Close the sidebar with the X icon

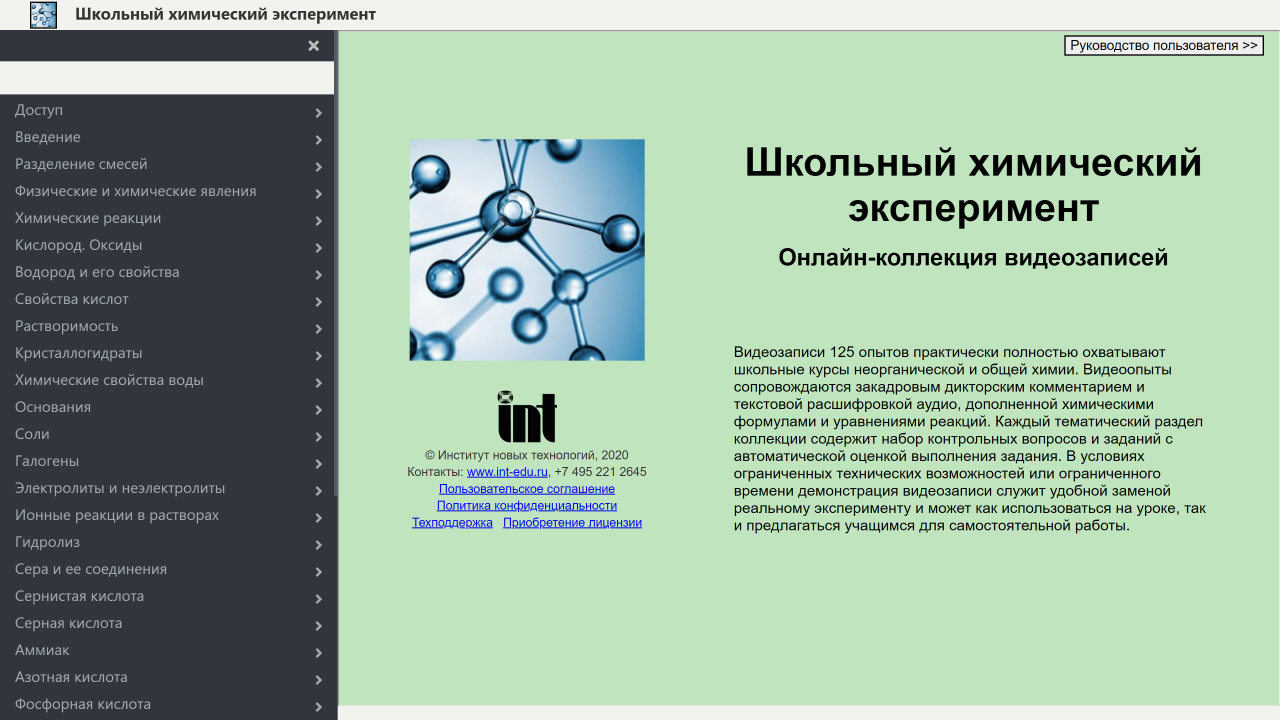click(x=313, y=46)
